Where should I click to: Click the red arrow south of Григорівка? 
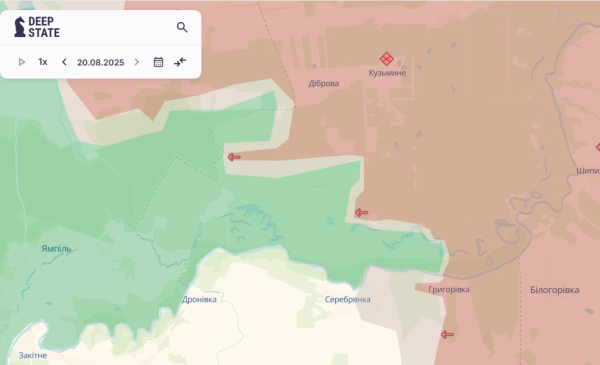[x=447, y=334]
